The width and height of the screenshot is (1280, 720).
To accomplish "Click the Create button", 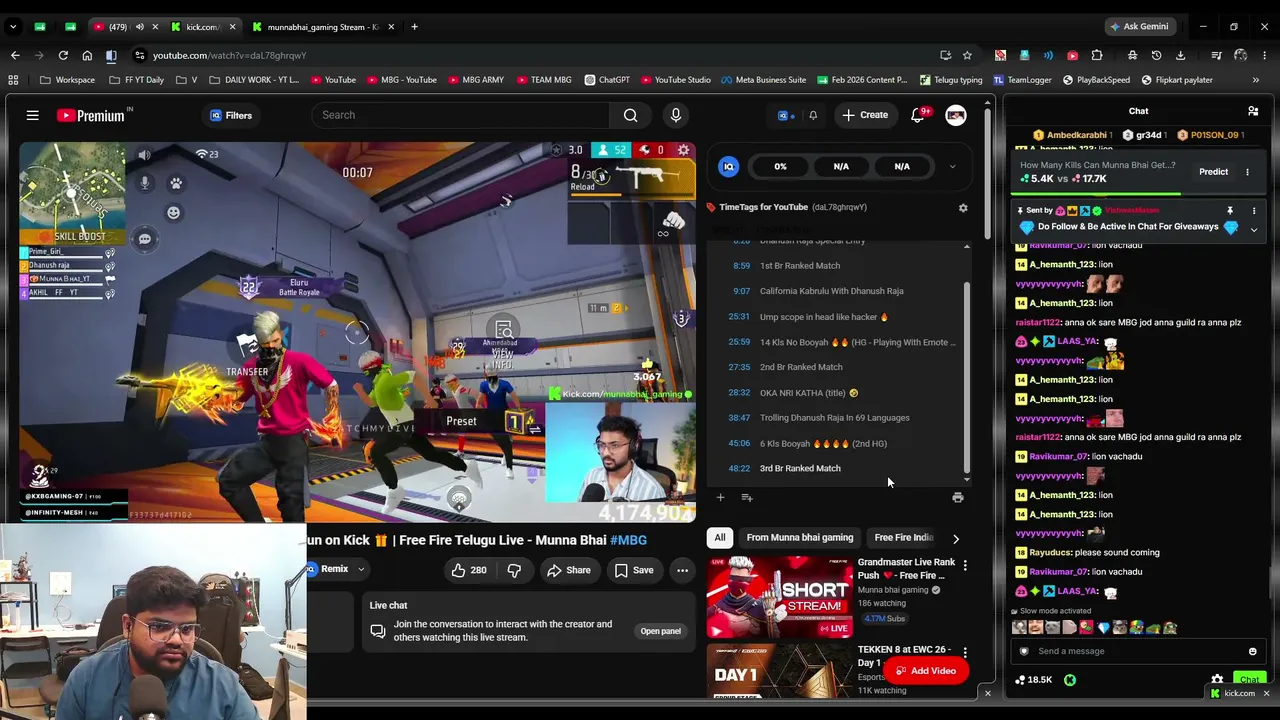I will 865,115.
